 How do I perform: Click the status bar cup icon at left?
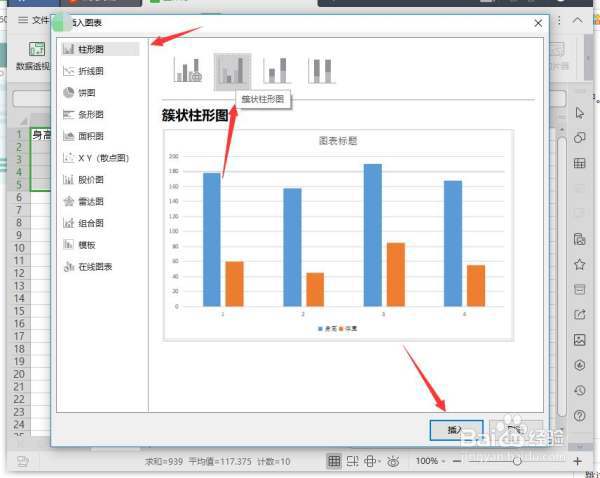(x=23, y=461)
